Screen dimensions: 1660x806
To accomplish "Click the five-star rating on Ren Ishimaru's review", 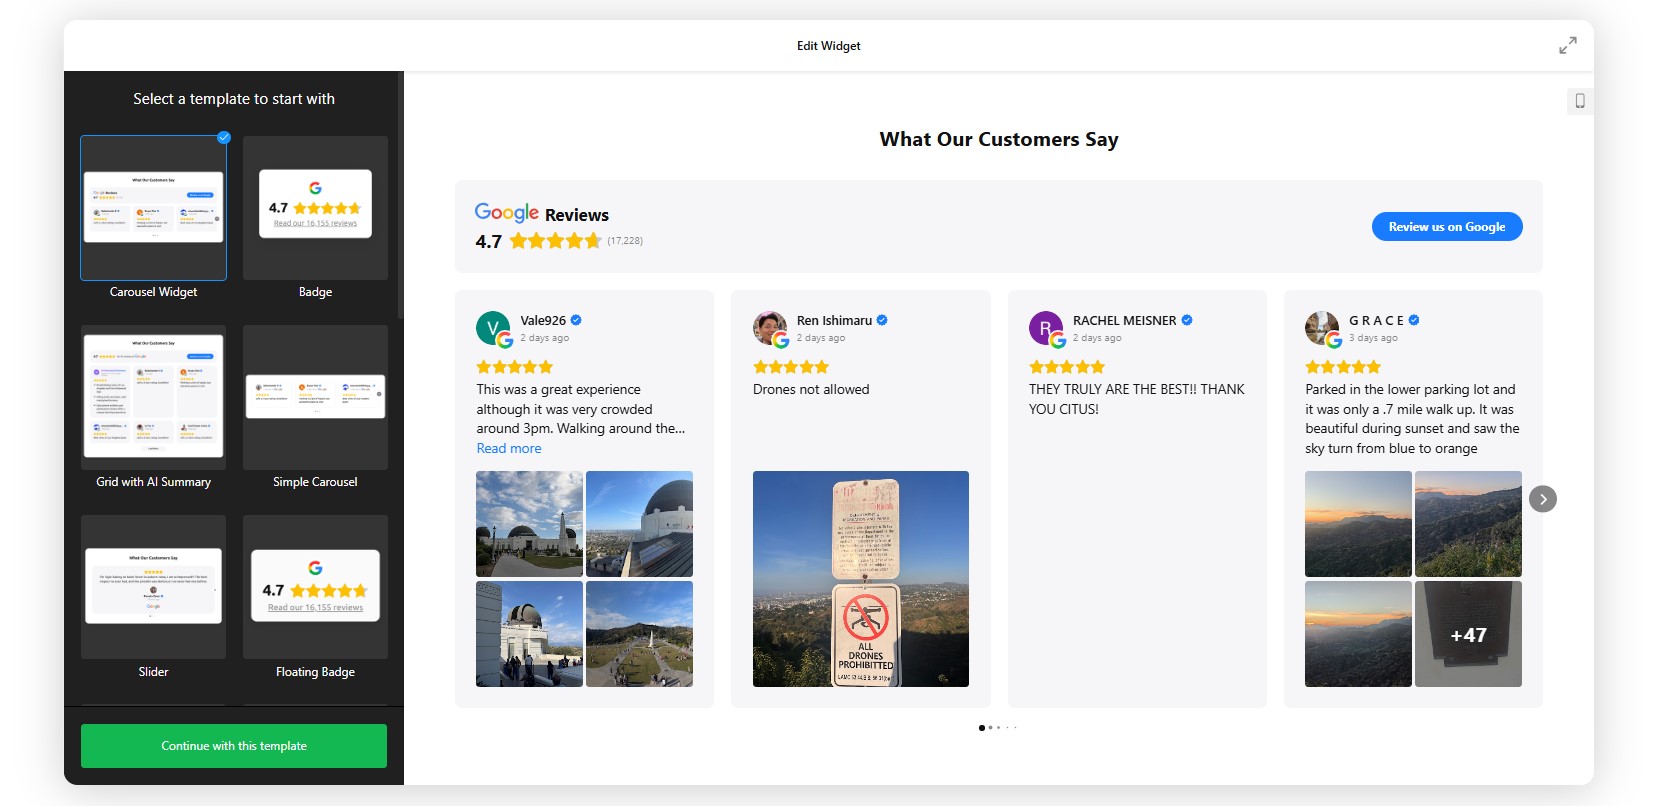I will 791,367.
